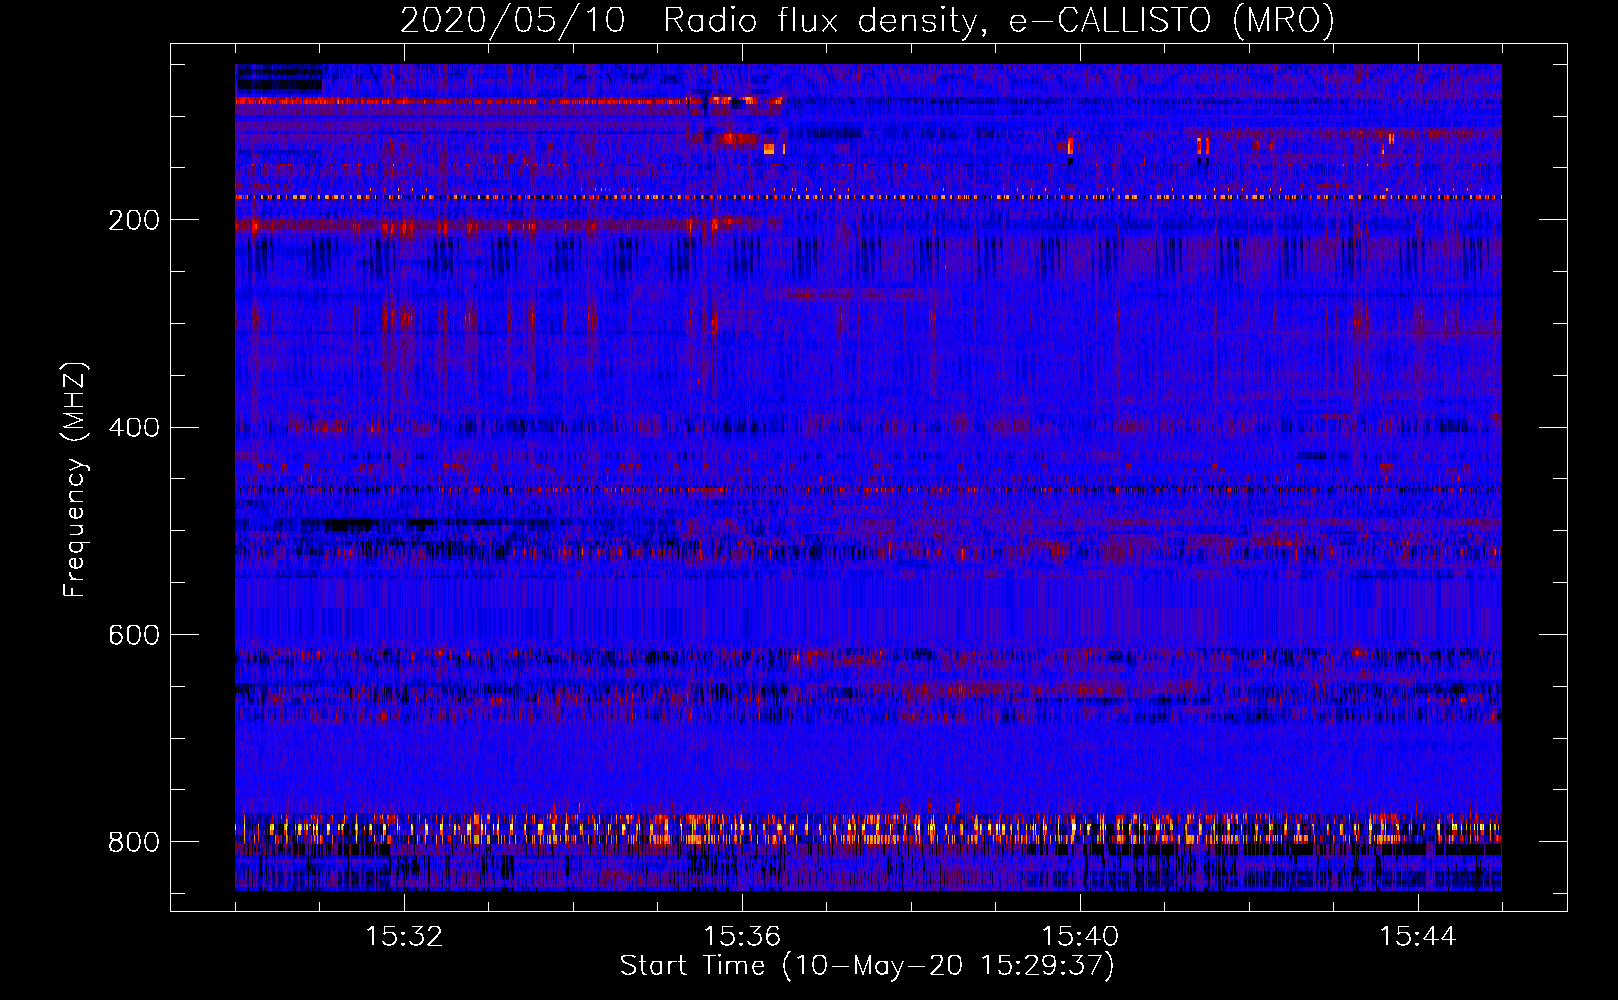Click the bright yellow band near 800 MHz
Viewport: 1618px width, 1000px height.
pos(868,829)
